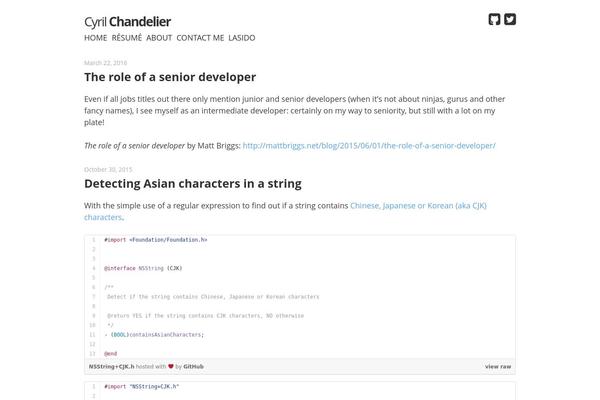Screen dimensions: 600x400
Task: Click the October 30, 2015 post date
Action: (108, 169)
